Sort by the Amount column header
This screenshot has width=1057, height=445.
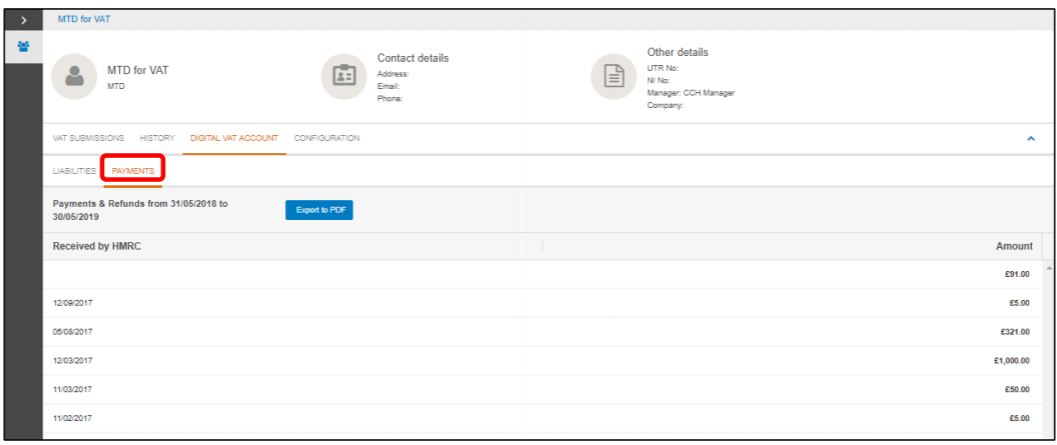(1014, 247)
